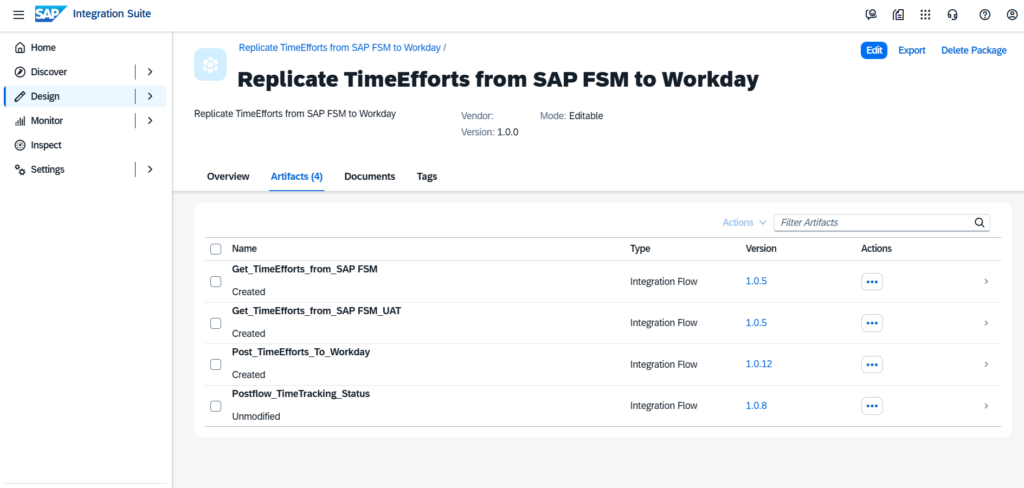Check the Get_TimeEfforts_from_SAP FSM row checkbox
This screenshot has height=488, width=1024.
tap(216, 282)
